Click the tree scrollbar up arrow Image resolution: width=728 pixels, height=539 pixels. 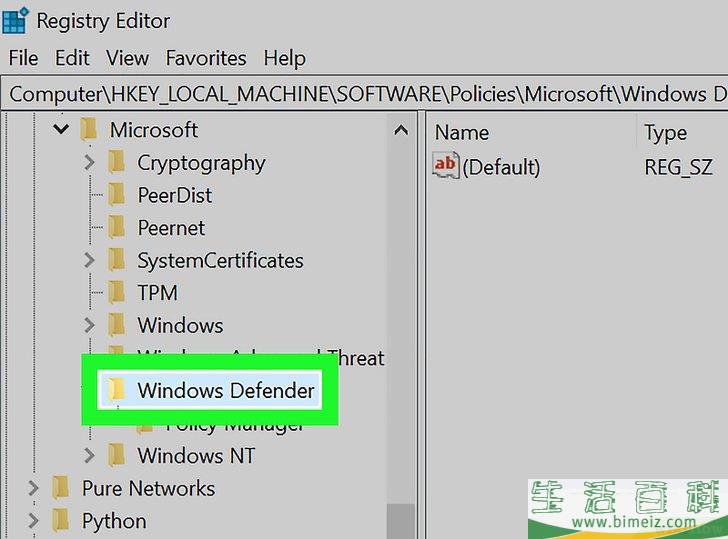click(401, 130)
